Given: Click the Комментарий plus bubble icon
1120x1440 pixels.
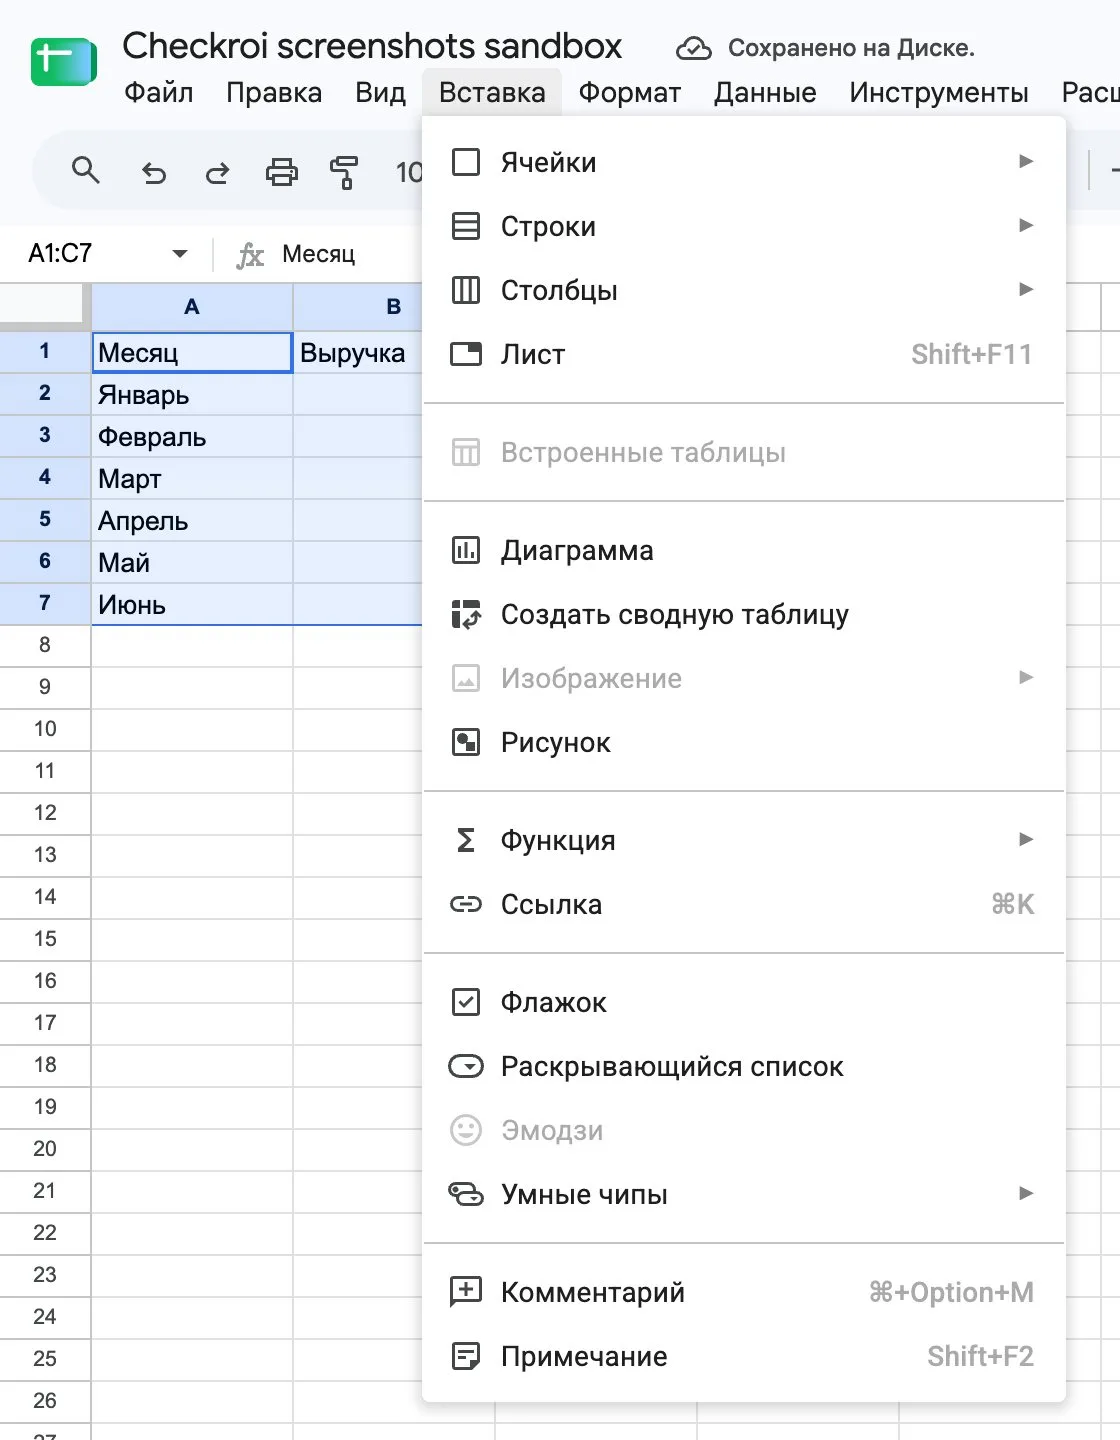Looking at the screenshot, I should tap(466, 1292).
